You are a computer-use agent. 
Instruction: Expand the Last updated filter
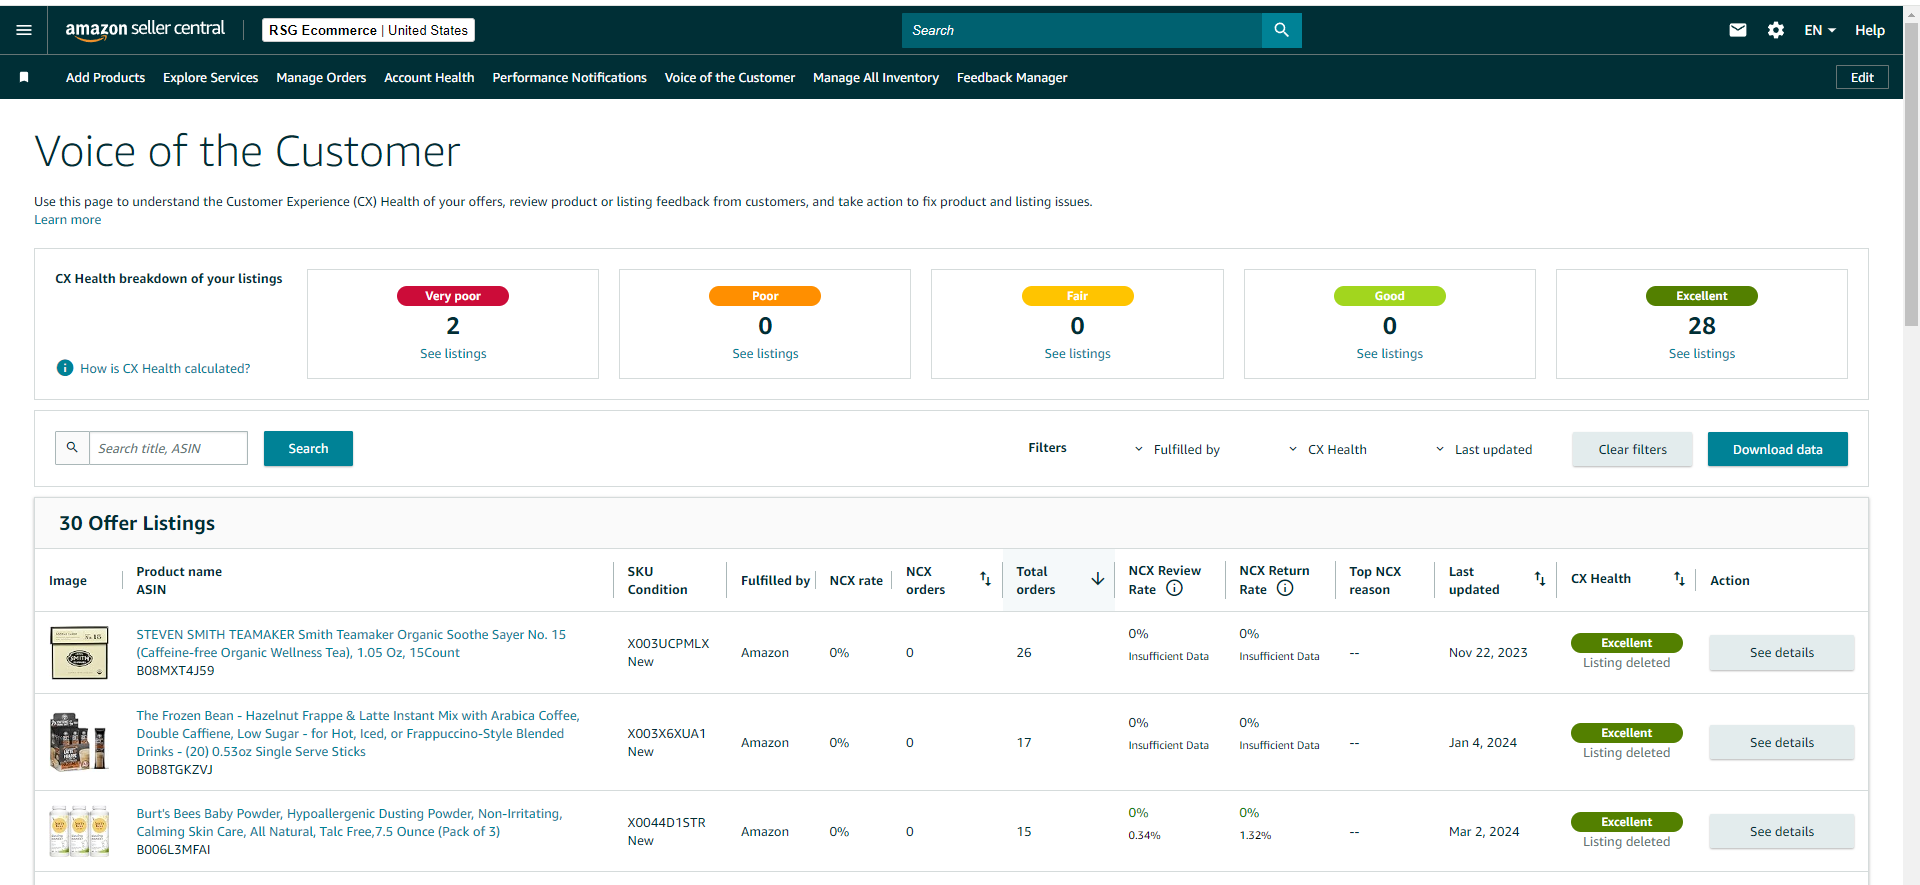tap(1483, 450)
